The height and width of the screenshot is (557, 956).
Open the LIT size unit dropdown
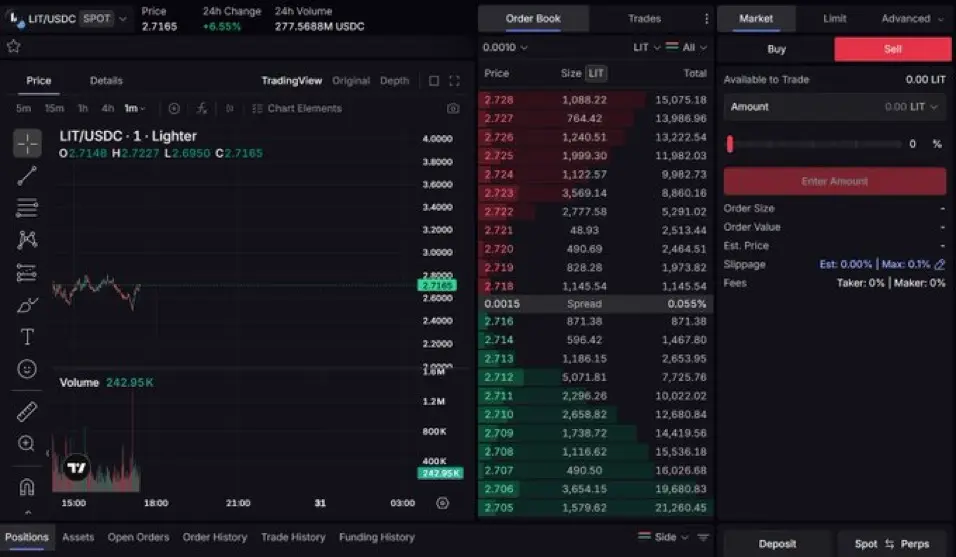646,47
